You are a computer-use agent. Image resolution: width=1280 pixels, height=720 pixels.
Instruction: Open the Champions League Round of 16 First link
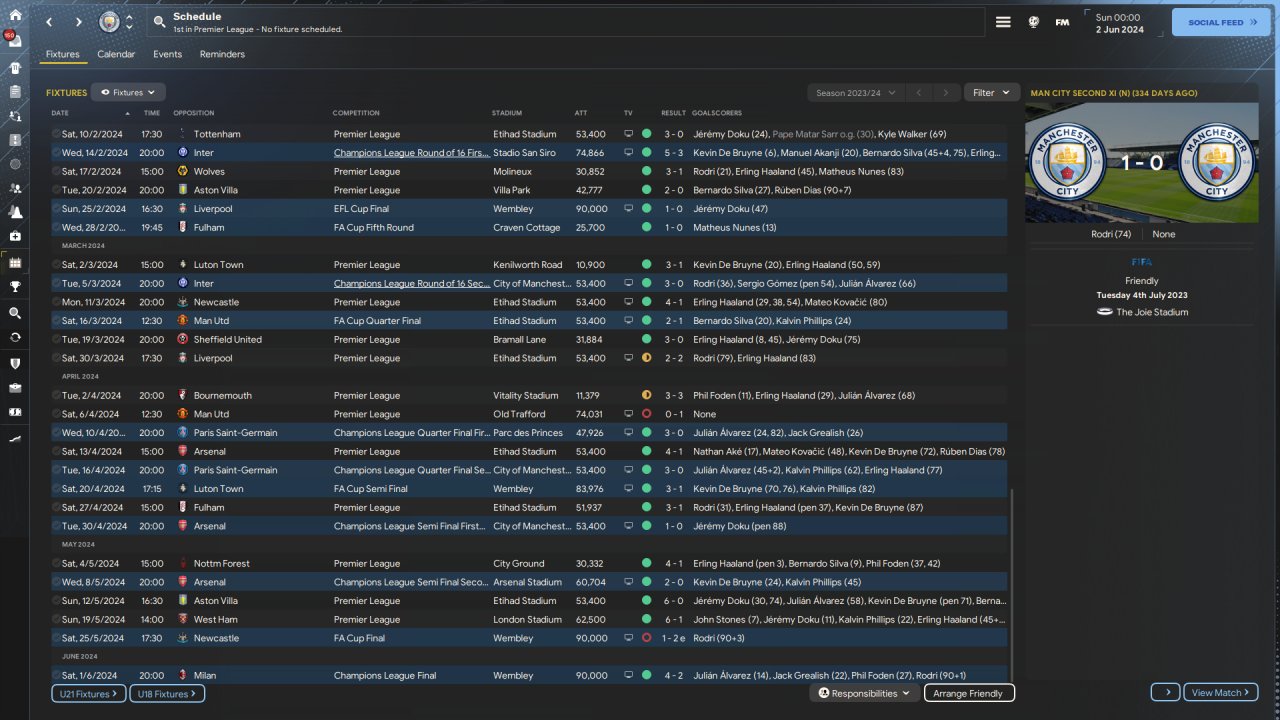coord(411,153)
